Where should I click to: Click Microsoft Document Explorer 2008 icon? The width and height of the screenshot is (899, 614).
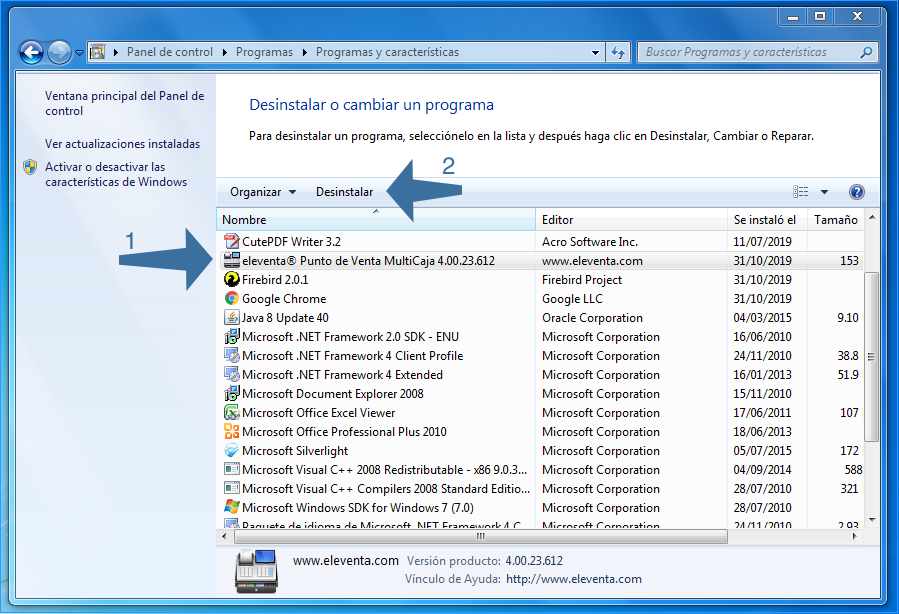[x=232, y=393]
